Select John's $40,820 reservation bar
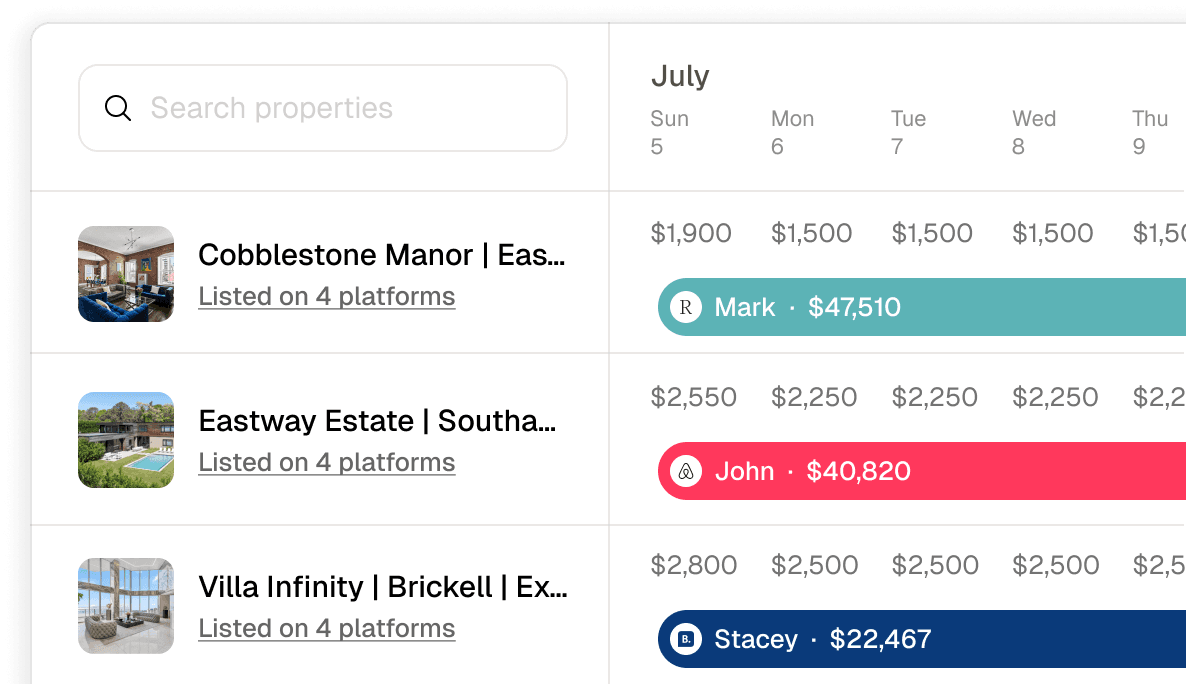Screen dimensions: 1186x684 point(922,471)
